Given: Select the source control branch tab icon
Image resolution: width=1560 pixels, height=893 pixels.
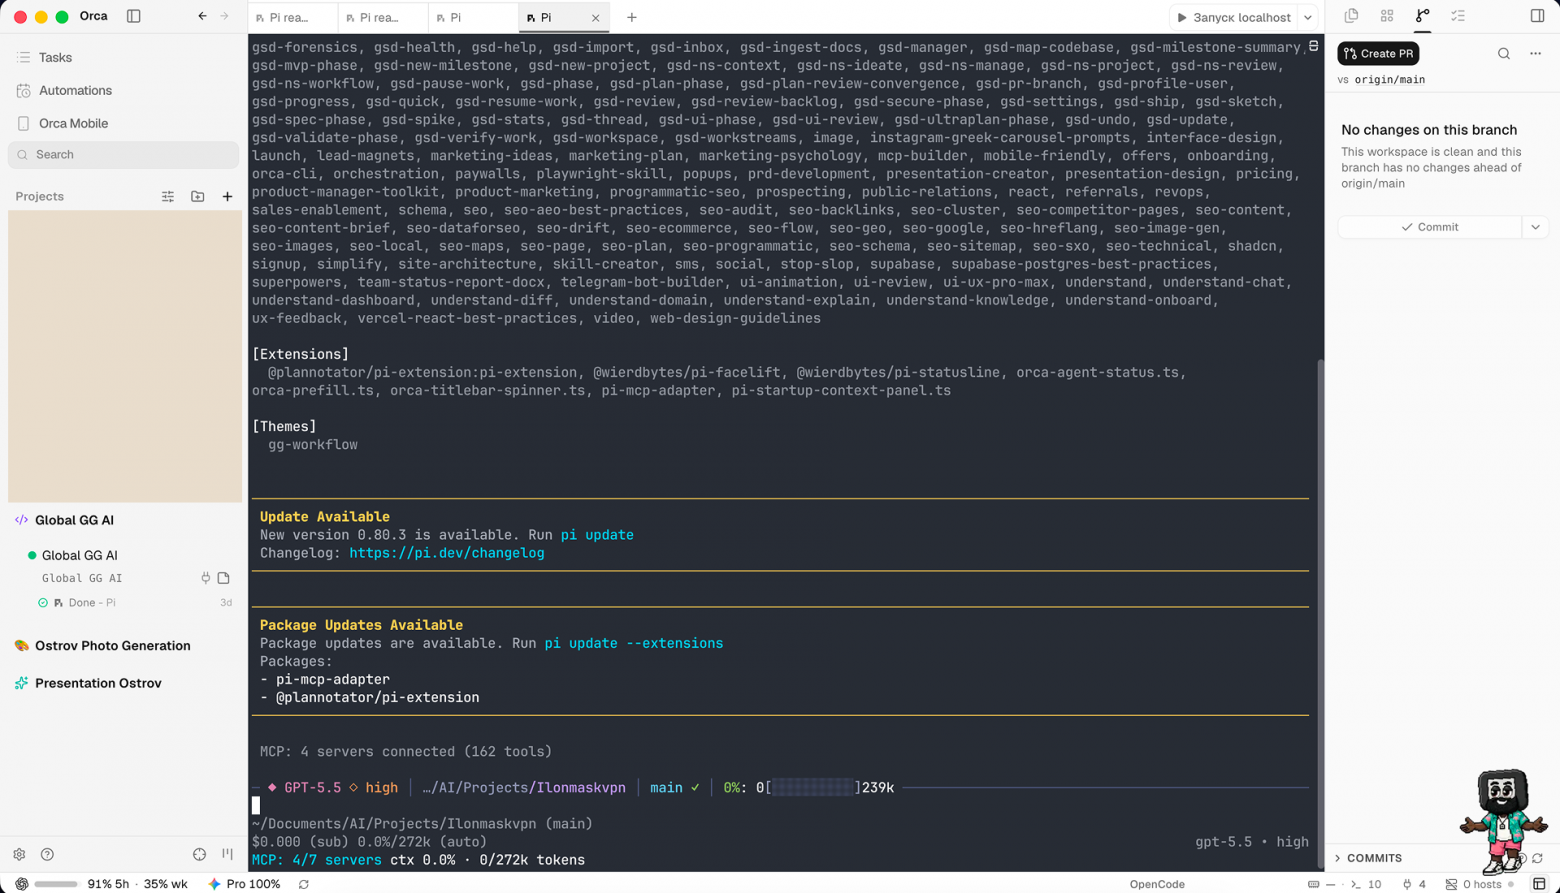Looking at the screenshot, I should (x=1423, y=16).
